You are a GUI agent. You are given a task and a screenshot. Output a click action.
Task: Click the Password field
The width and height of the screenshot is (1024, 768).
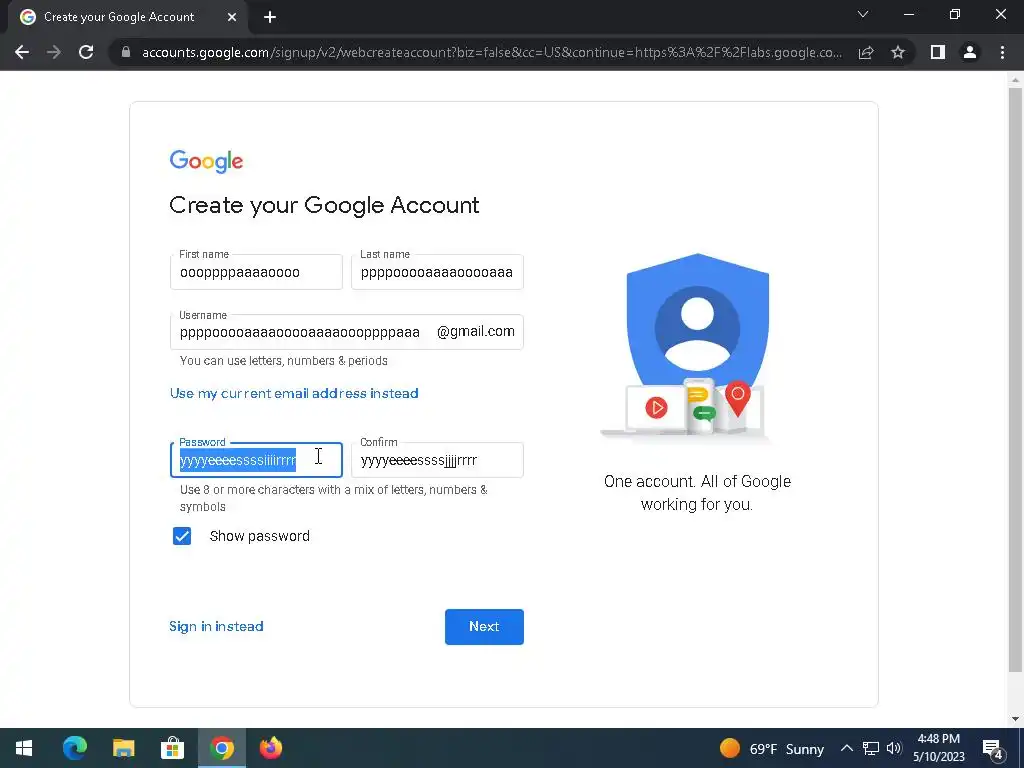(256, 460)
